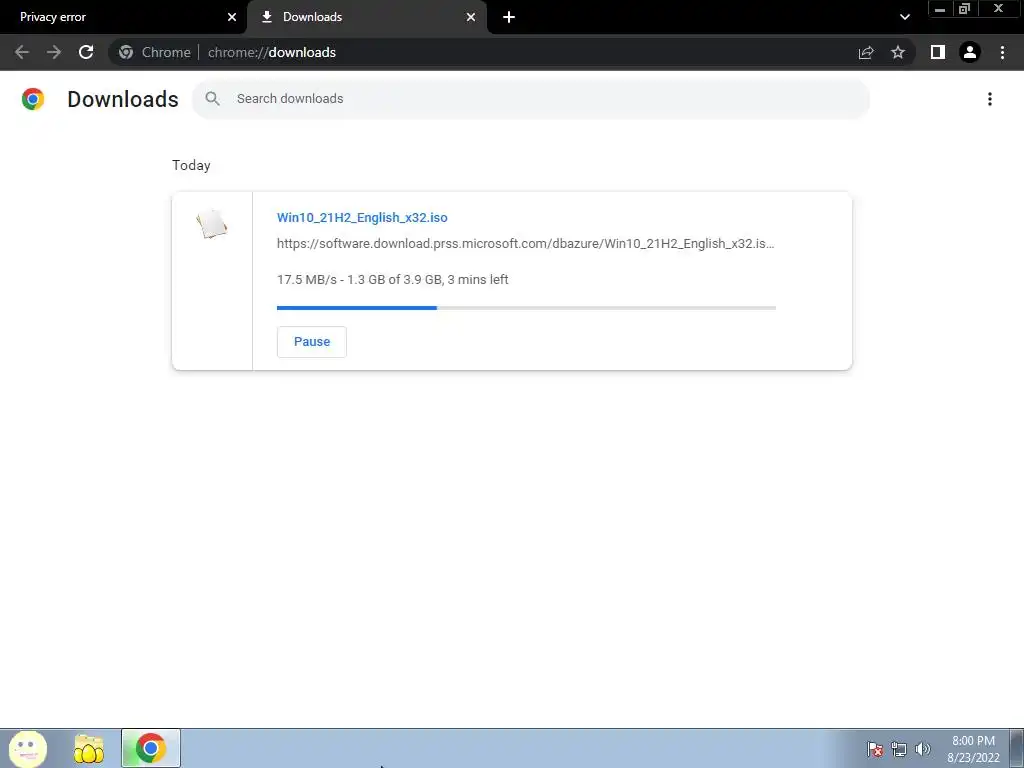Go back using the browser back arrow
The image size is (1024, 768).
22,52
